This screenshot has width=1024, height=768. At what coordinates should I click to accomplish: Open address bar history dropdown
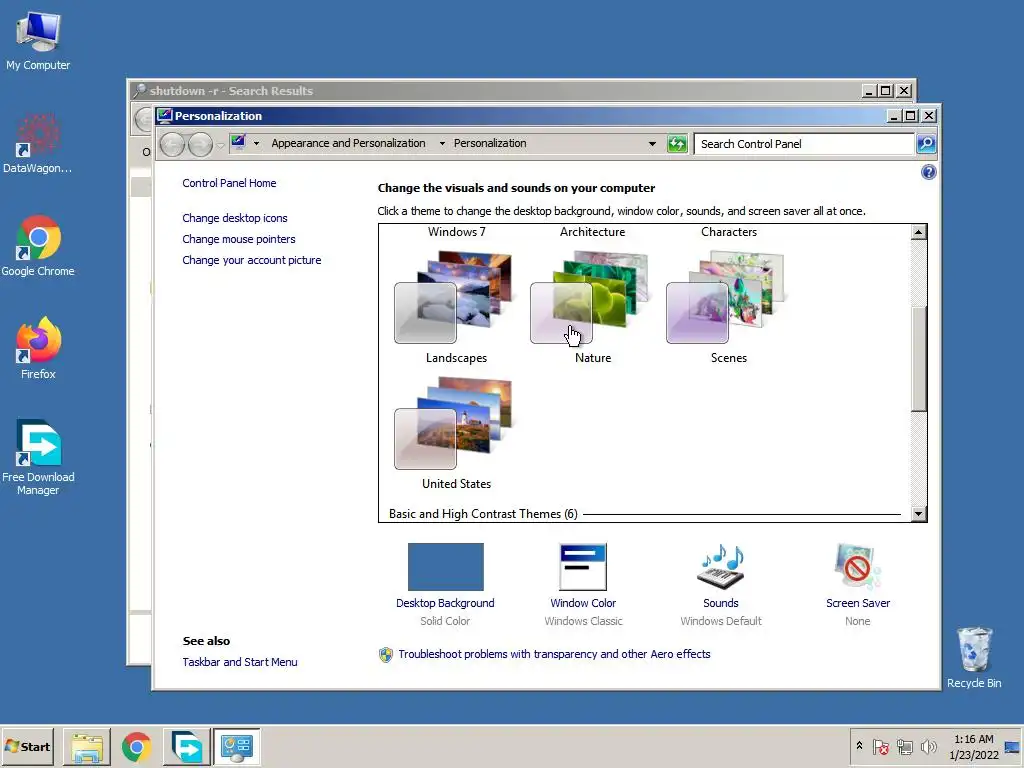tap(652, 144)
